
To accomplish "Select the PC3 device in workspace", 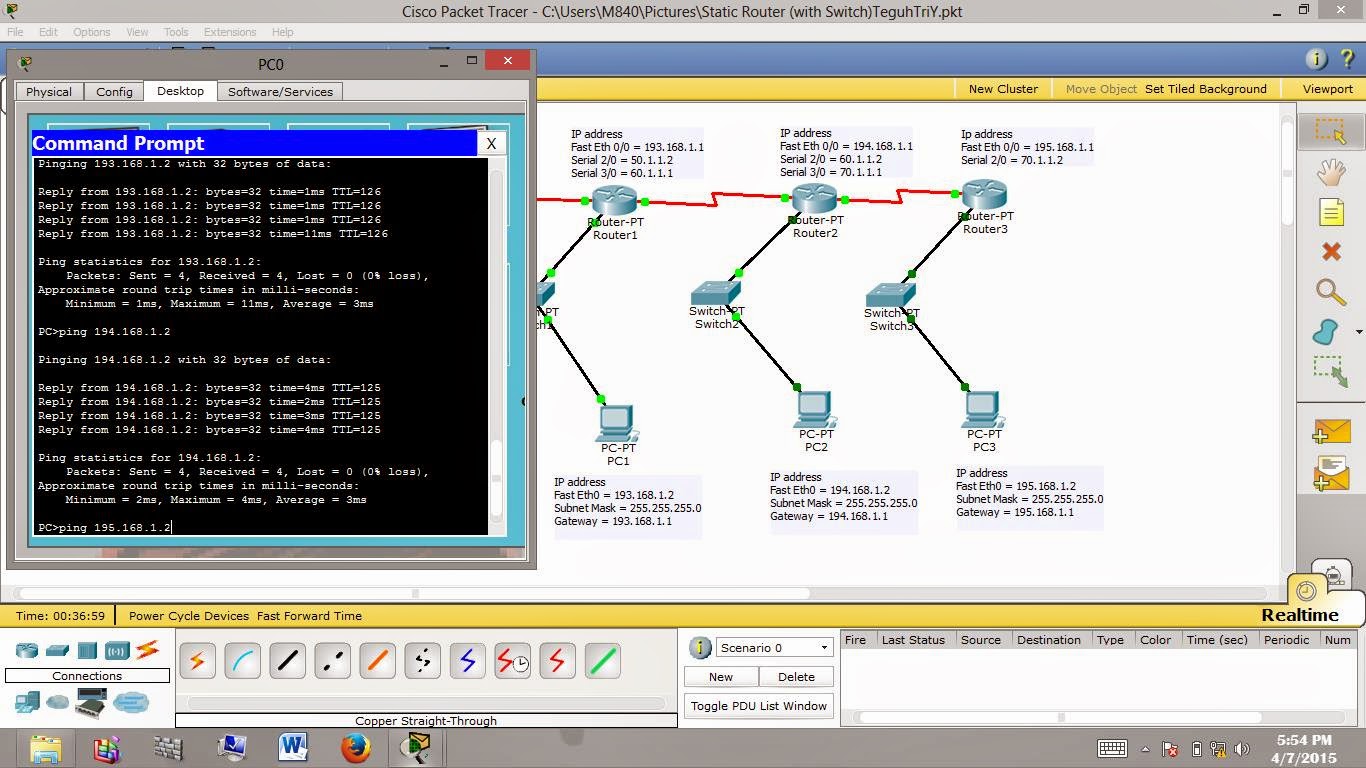I will pos(982,409).
